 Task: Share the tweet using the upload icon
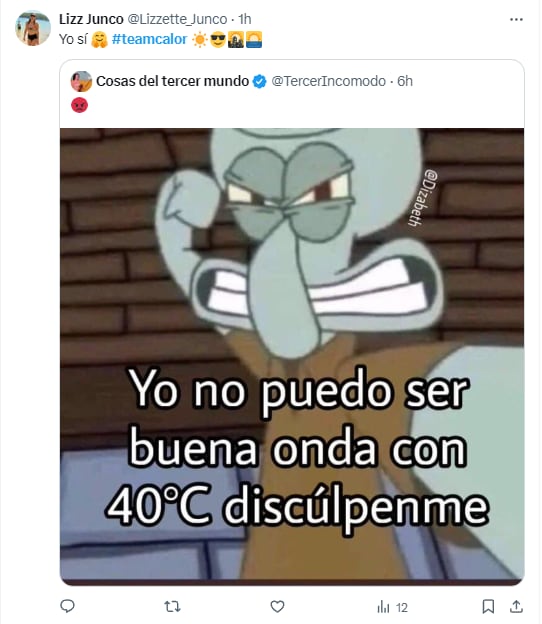(517, 606)
